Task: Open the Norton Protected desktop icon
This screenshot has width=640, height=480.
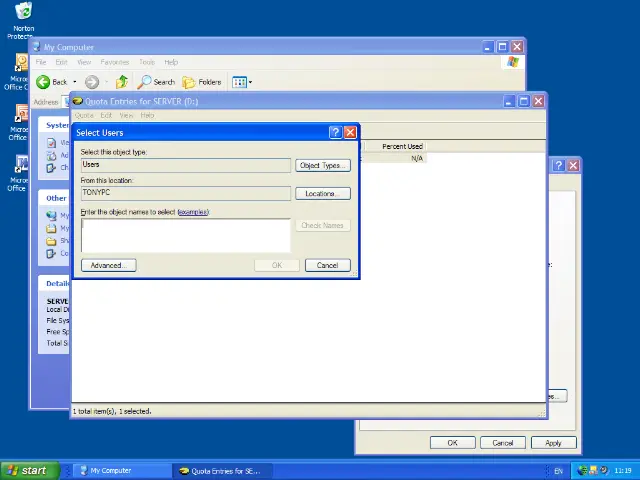Action: pos(22,14)
